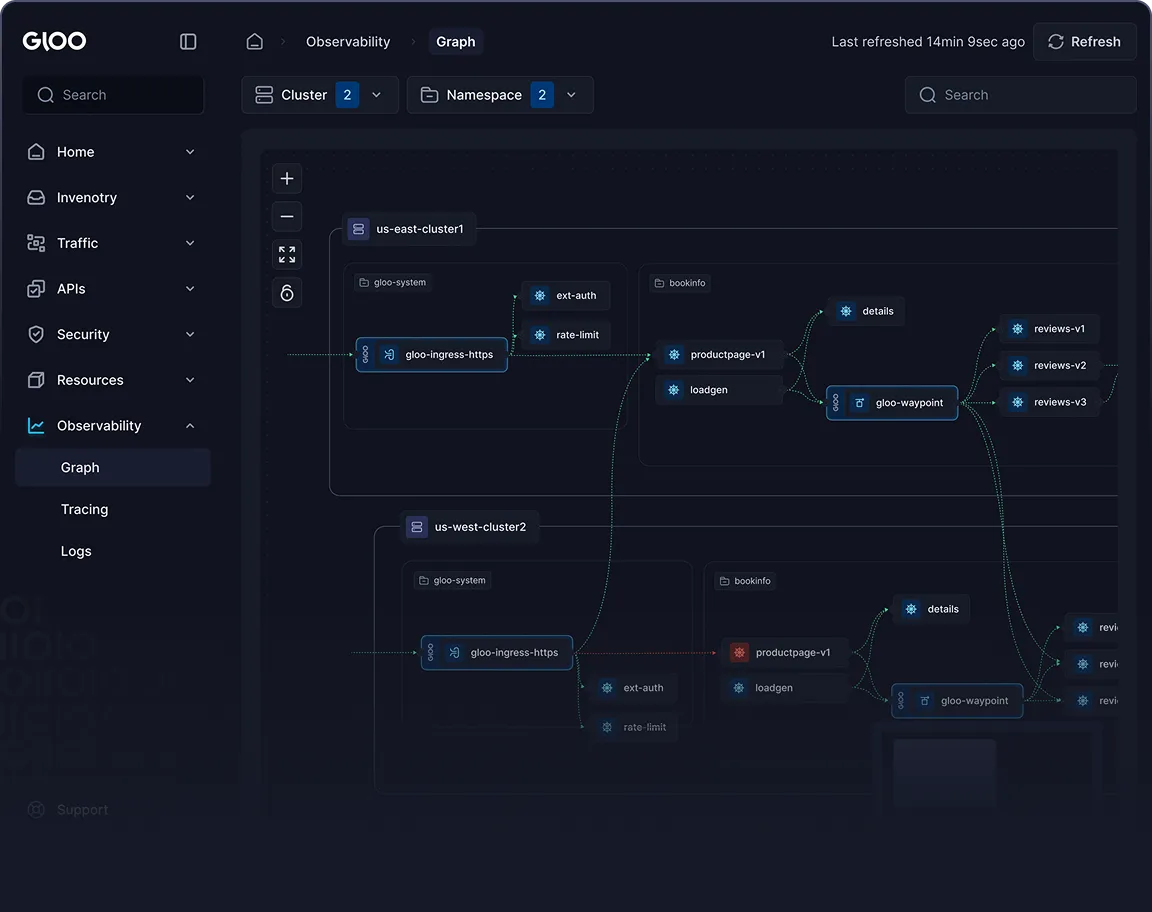Click the Observability chart icon

point(36,426)
